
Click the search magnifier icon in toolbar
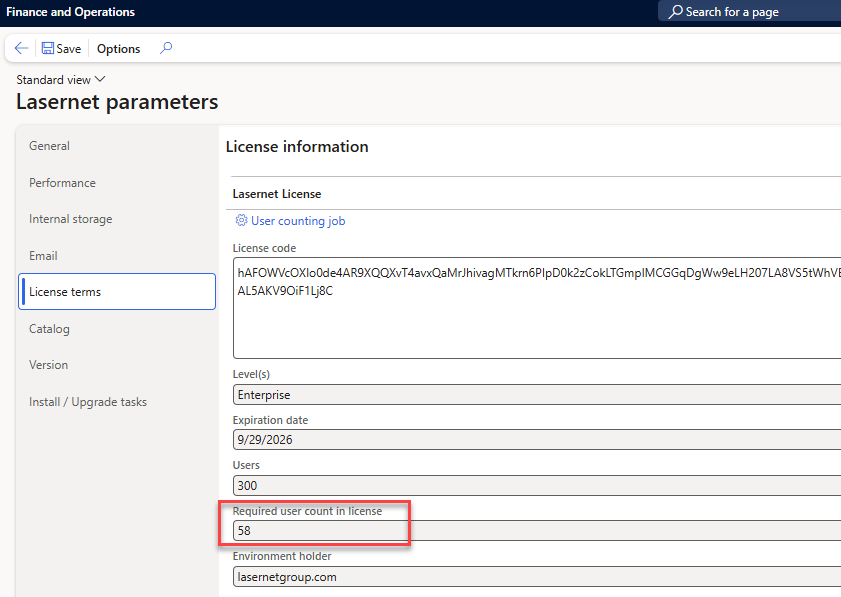166,48
